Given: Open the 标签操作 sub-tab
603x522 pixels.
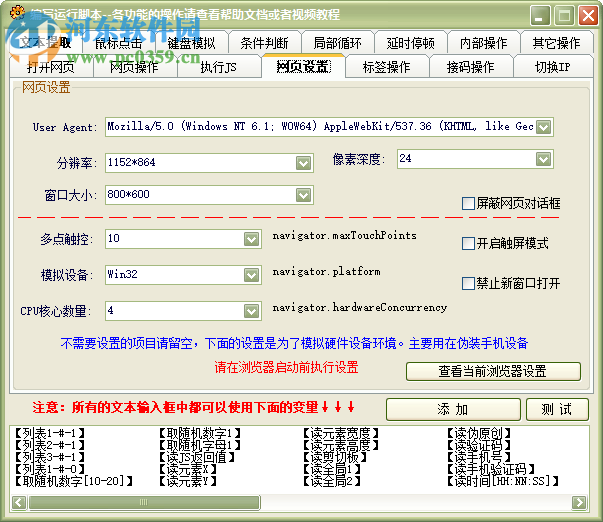Looking at the screenshot, I should pyautogui.click(x=386, y=67).
